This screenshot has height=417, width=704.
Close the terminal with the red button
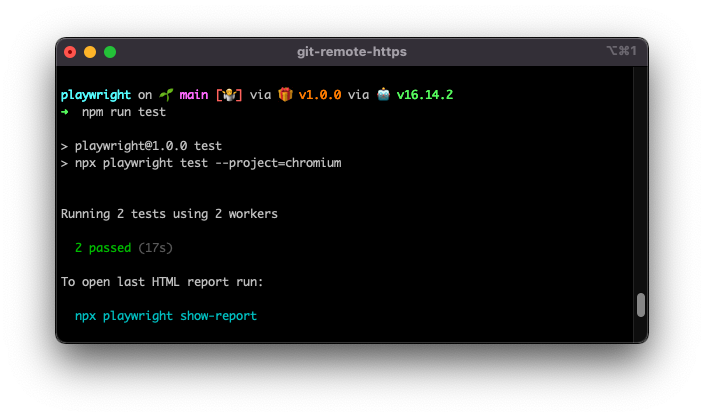tap(70, 52)
